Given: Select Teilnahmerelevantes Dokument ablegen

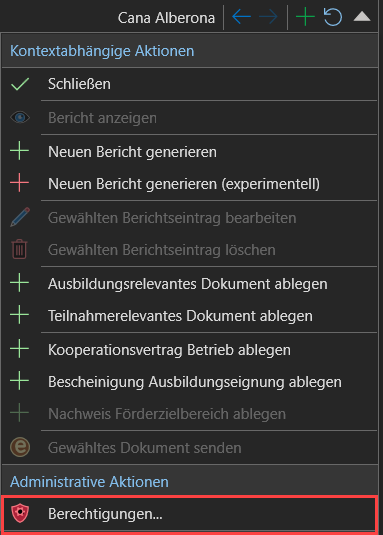Looking at the screenshot, I should click(x=190, y=316).
